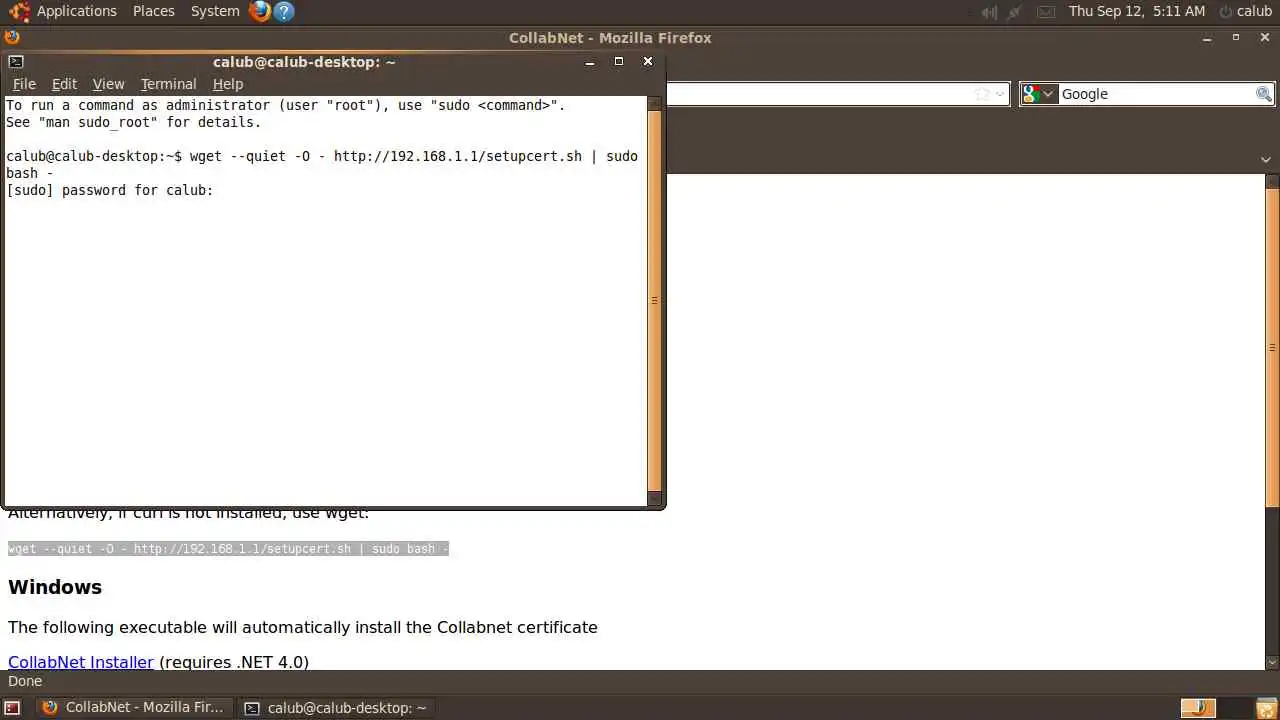The height and width of the screenshot is (720, 1280).
Task: Maximize the Firefox window
Action: [1236, 38]
